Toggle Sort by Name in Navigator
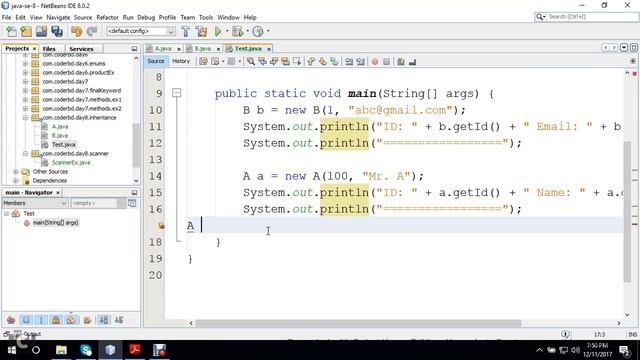This screenshot has width=640, height=360. 104,320
